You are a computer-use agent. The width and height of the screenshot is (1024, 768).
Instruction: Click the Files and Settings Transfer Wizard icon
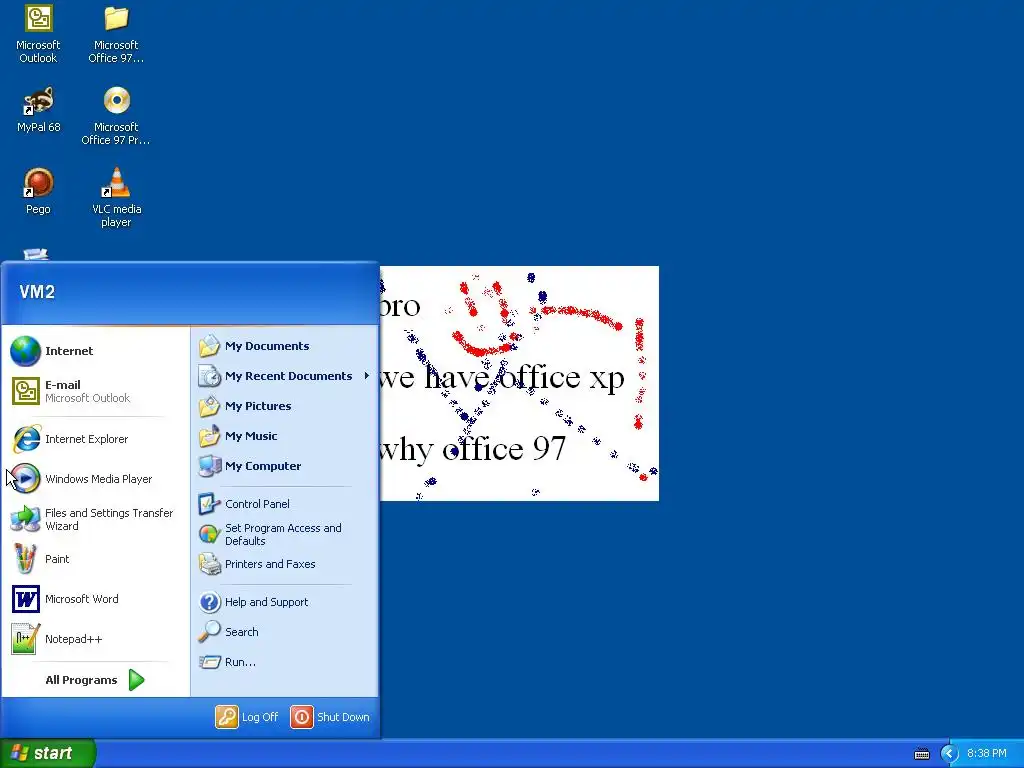tap(25, 519)
